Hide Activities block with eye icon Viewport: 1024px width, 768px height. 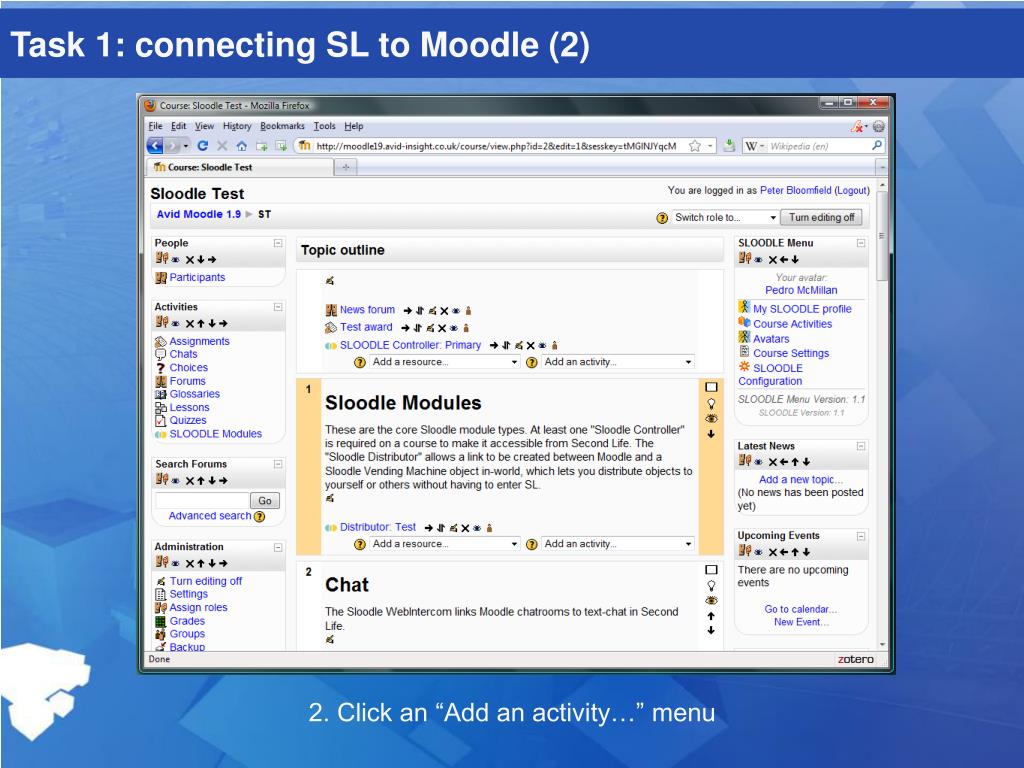point(175,323)
